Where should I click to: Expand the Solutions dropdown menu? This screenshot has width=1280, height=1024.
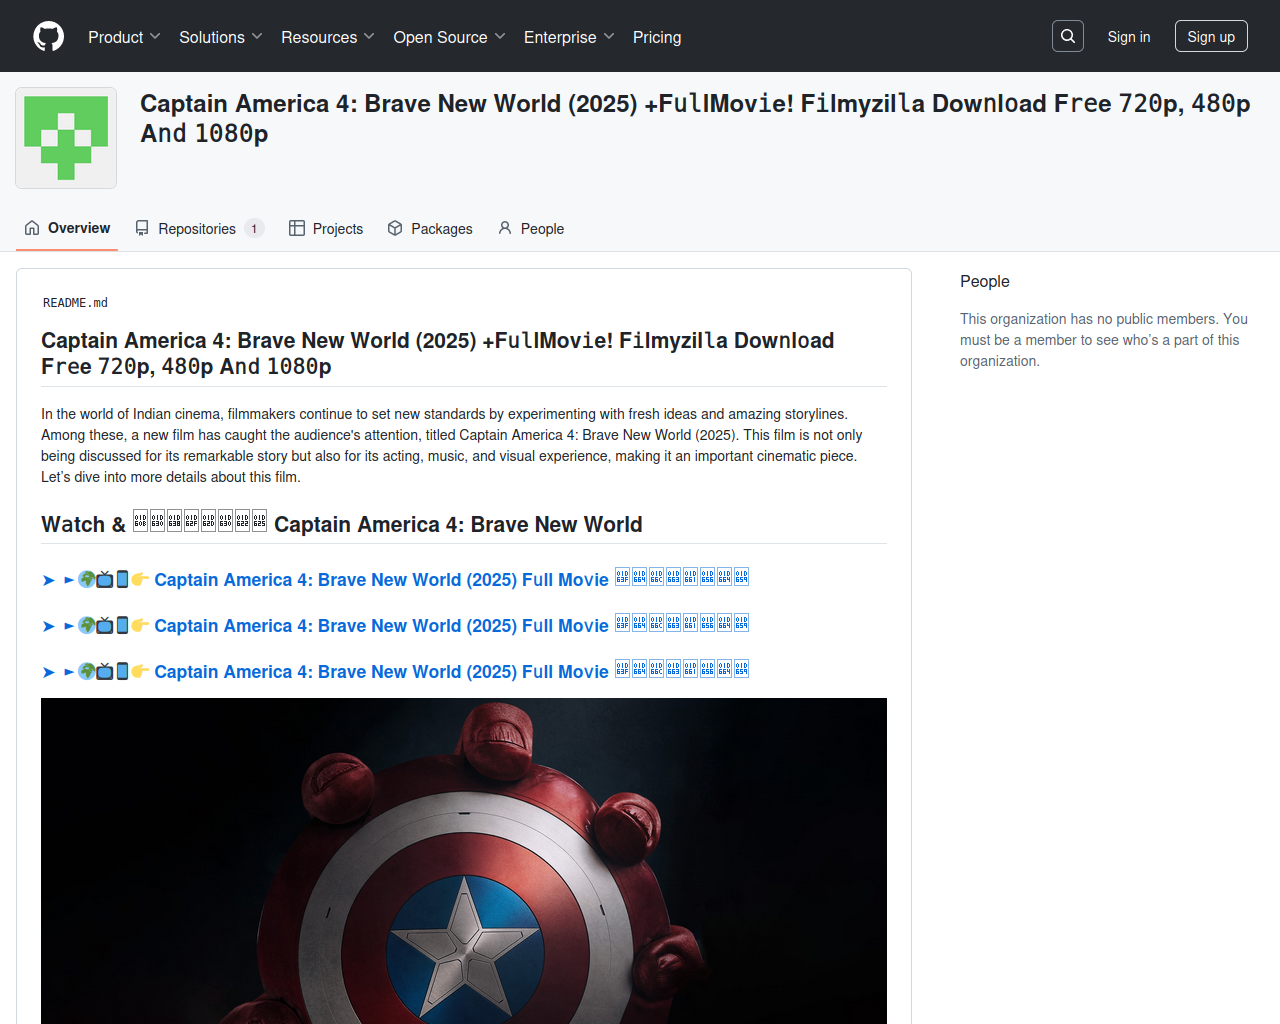(221, 37)
